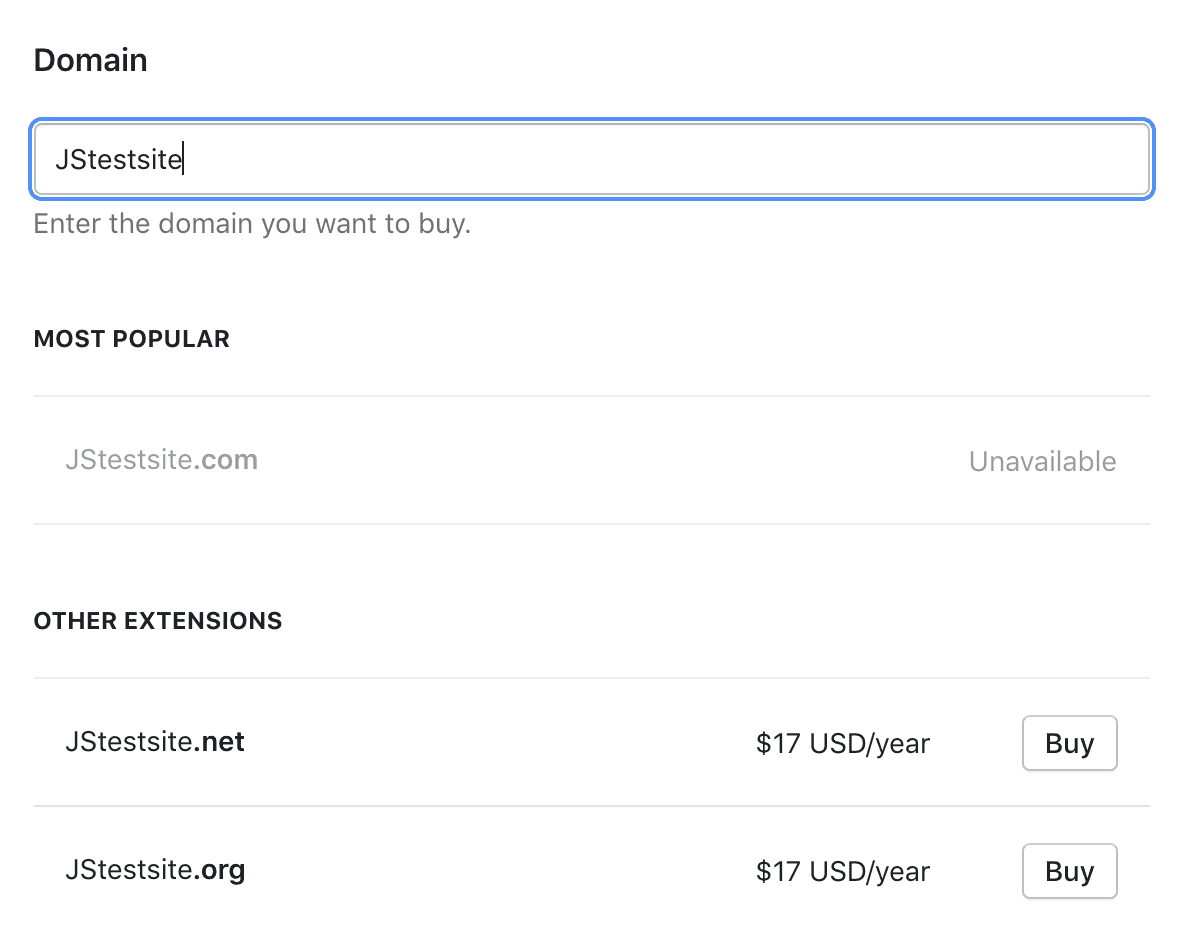Click the Domain heading label
The image size is (1185, 930).
90,60
